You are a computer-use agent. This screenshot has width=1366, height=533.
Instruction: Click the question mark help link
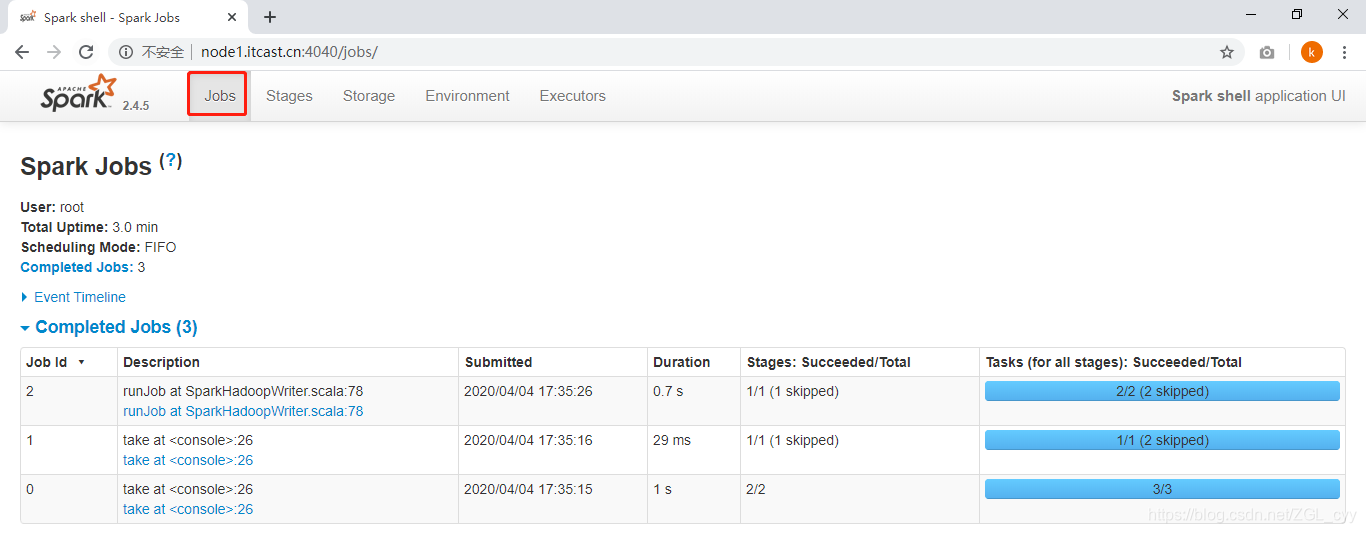click(171, 160)
